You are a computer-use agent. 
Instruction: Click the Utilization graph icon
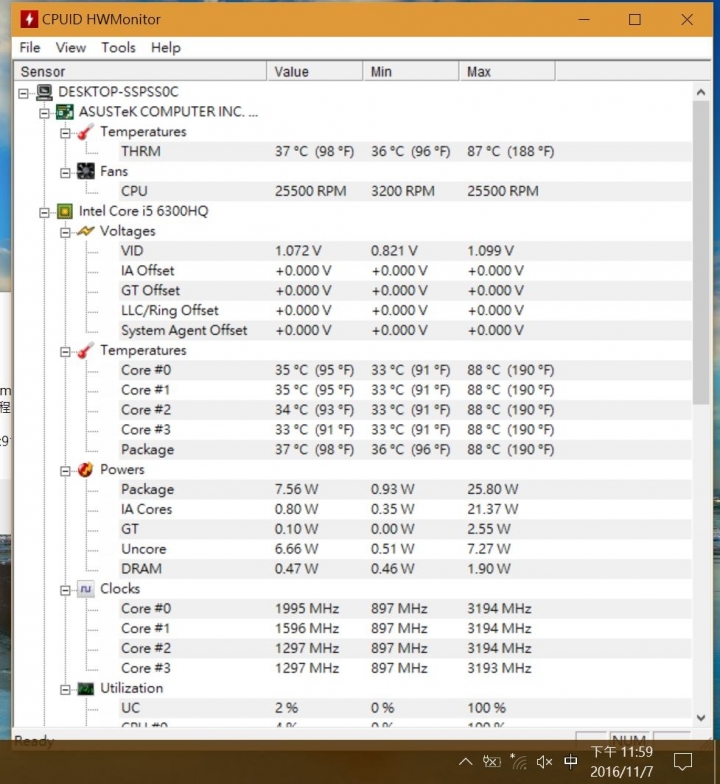(86, 689)
